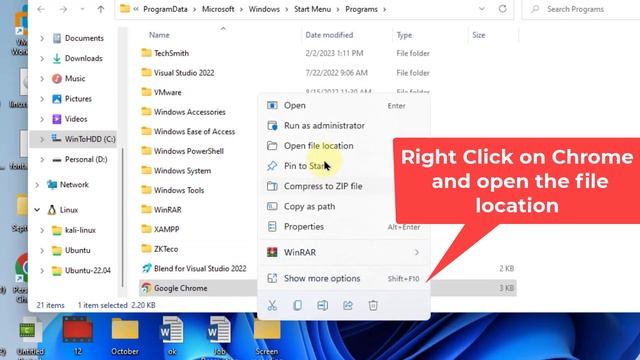Image resolution: width=640 pixels, height=360 pixels.
Task: Sort by Date modified column header
Action: 329,35
